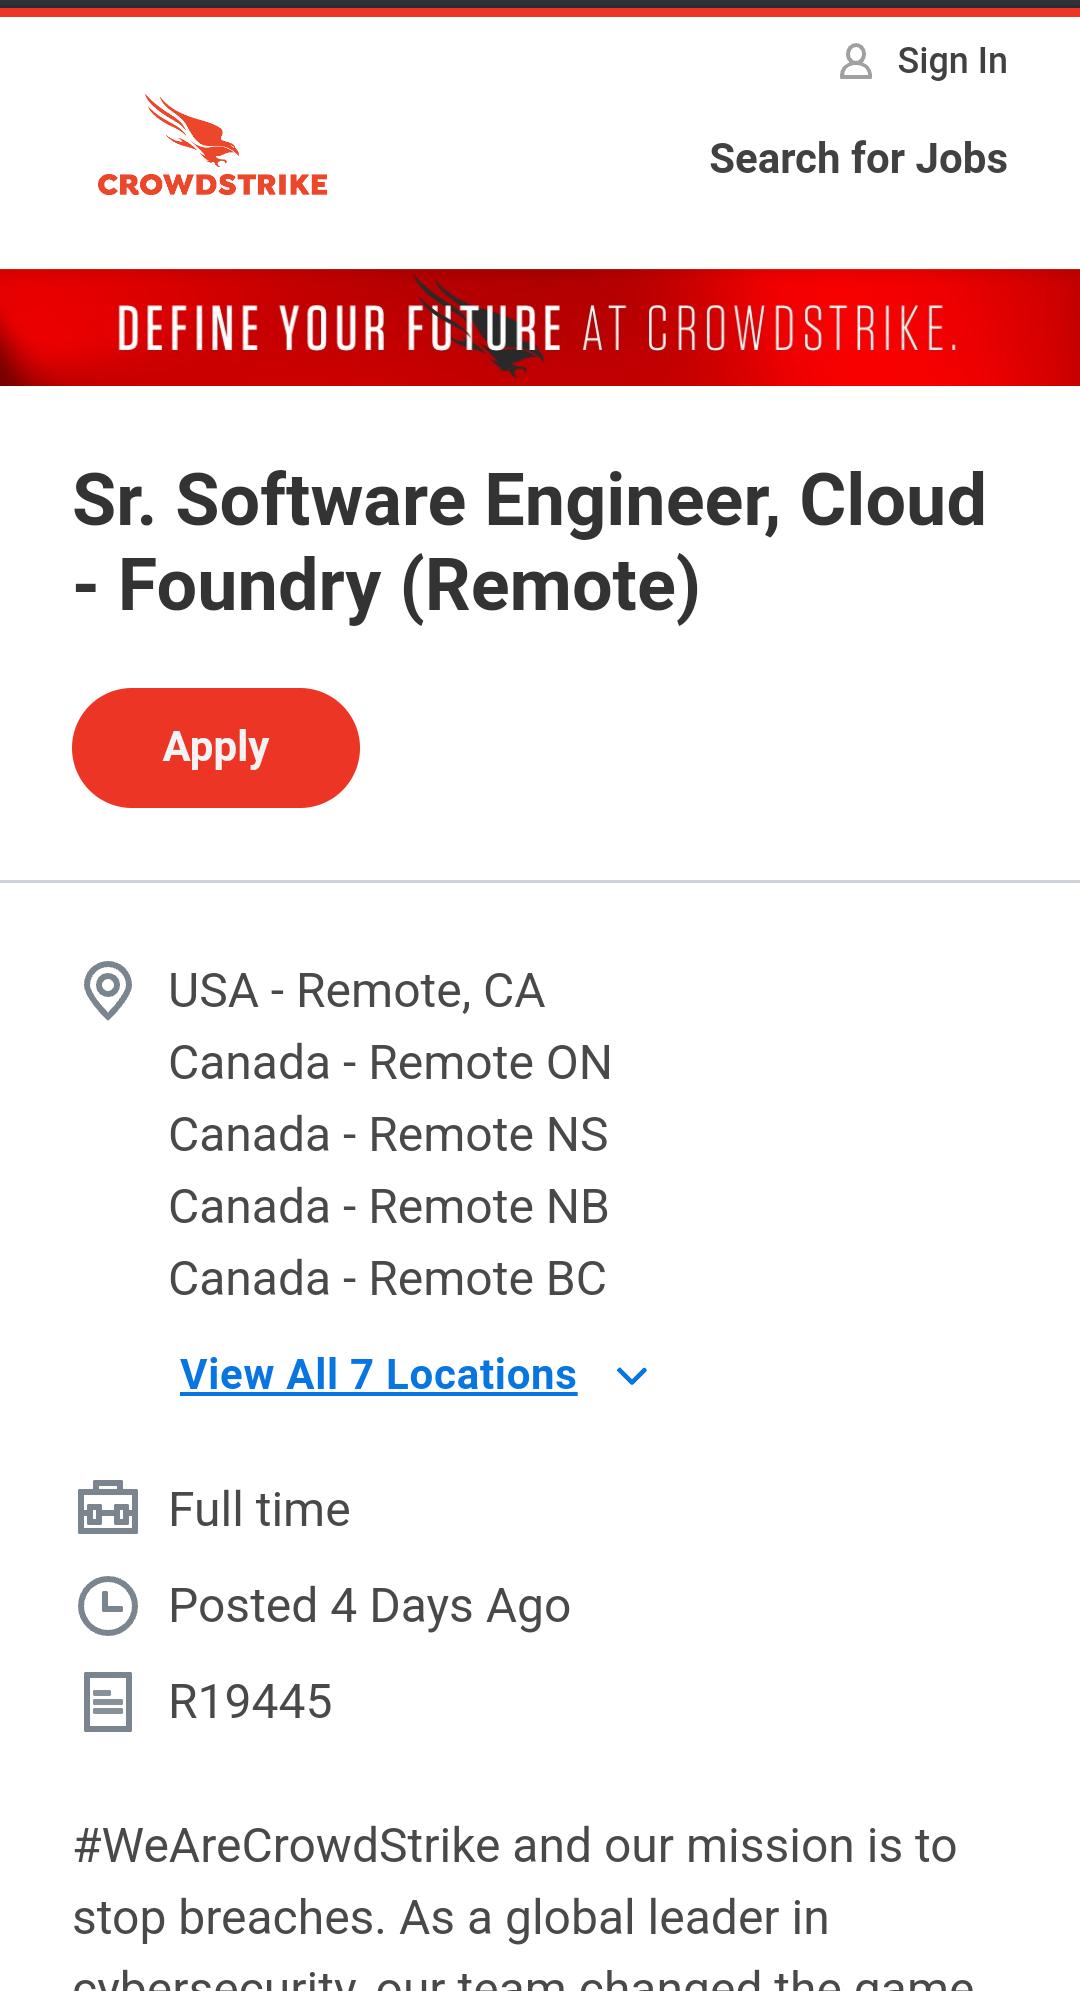Viewport: 1080px width, 1991px height.
Task: Click the user profile icon
Action: point(855,61)
